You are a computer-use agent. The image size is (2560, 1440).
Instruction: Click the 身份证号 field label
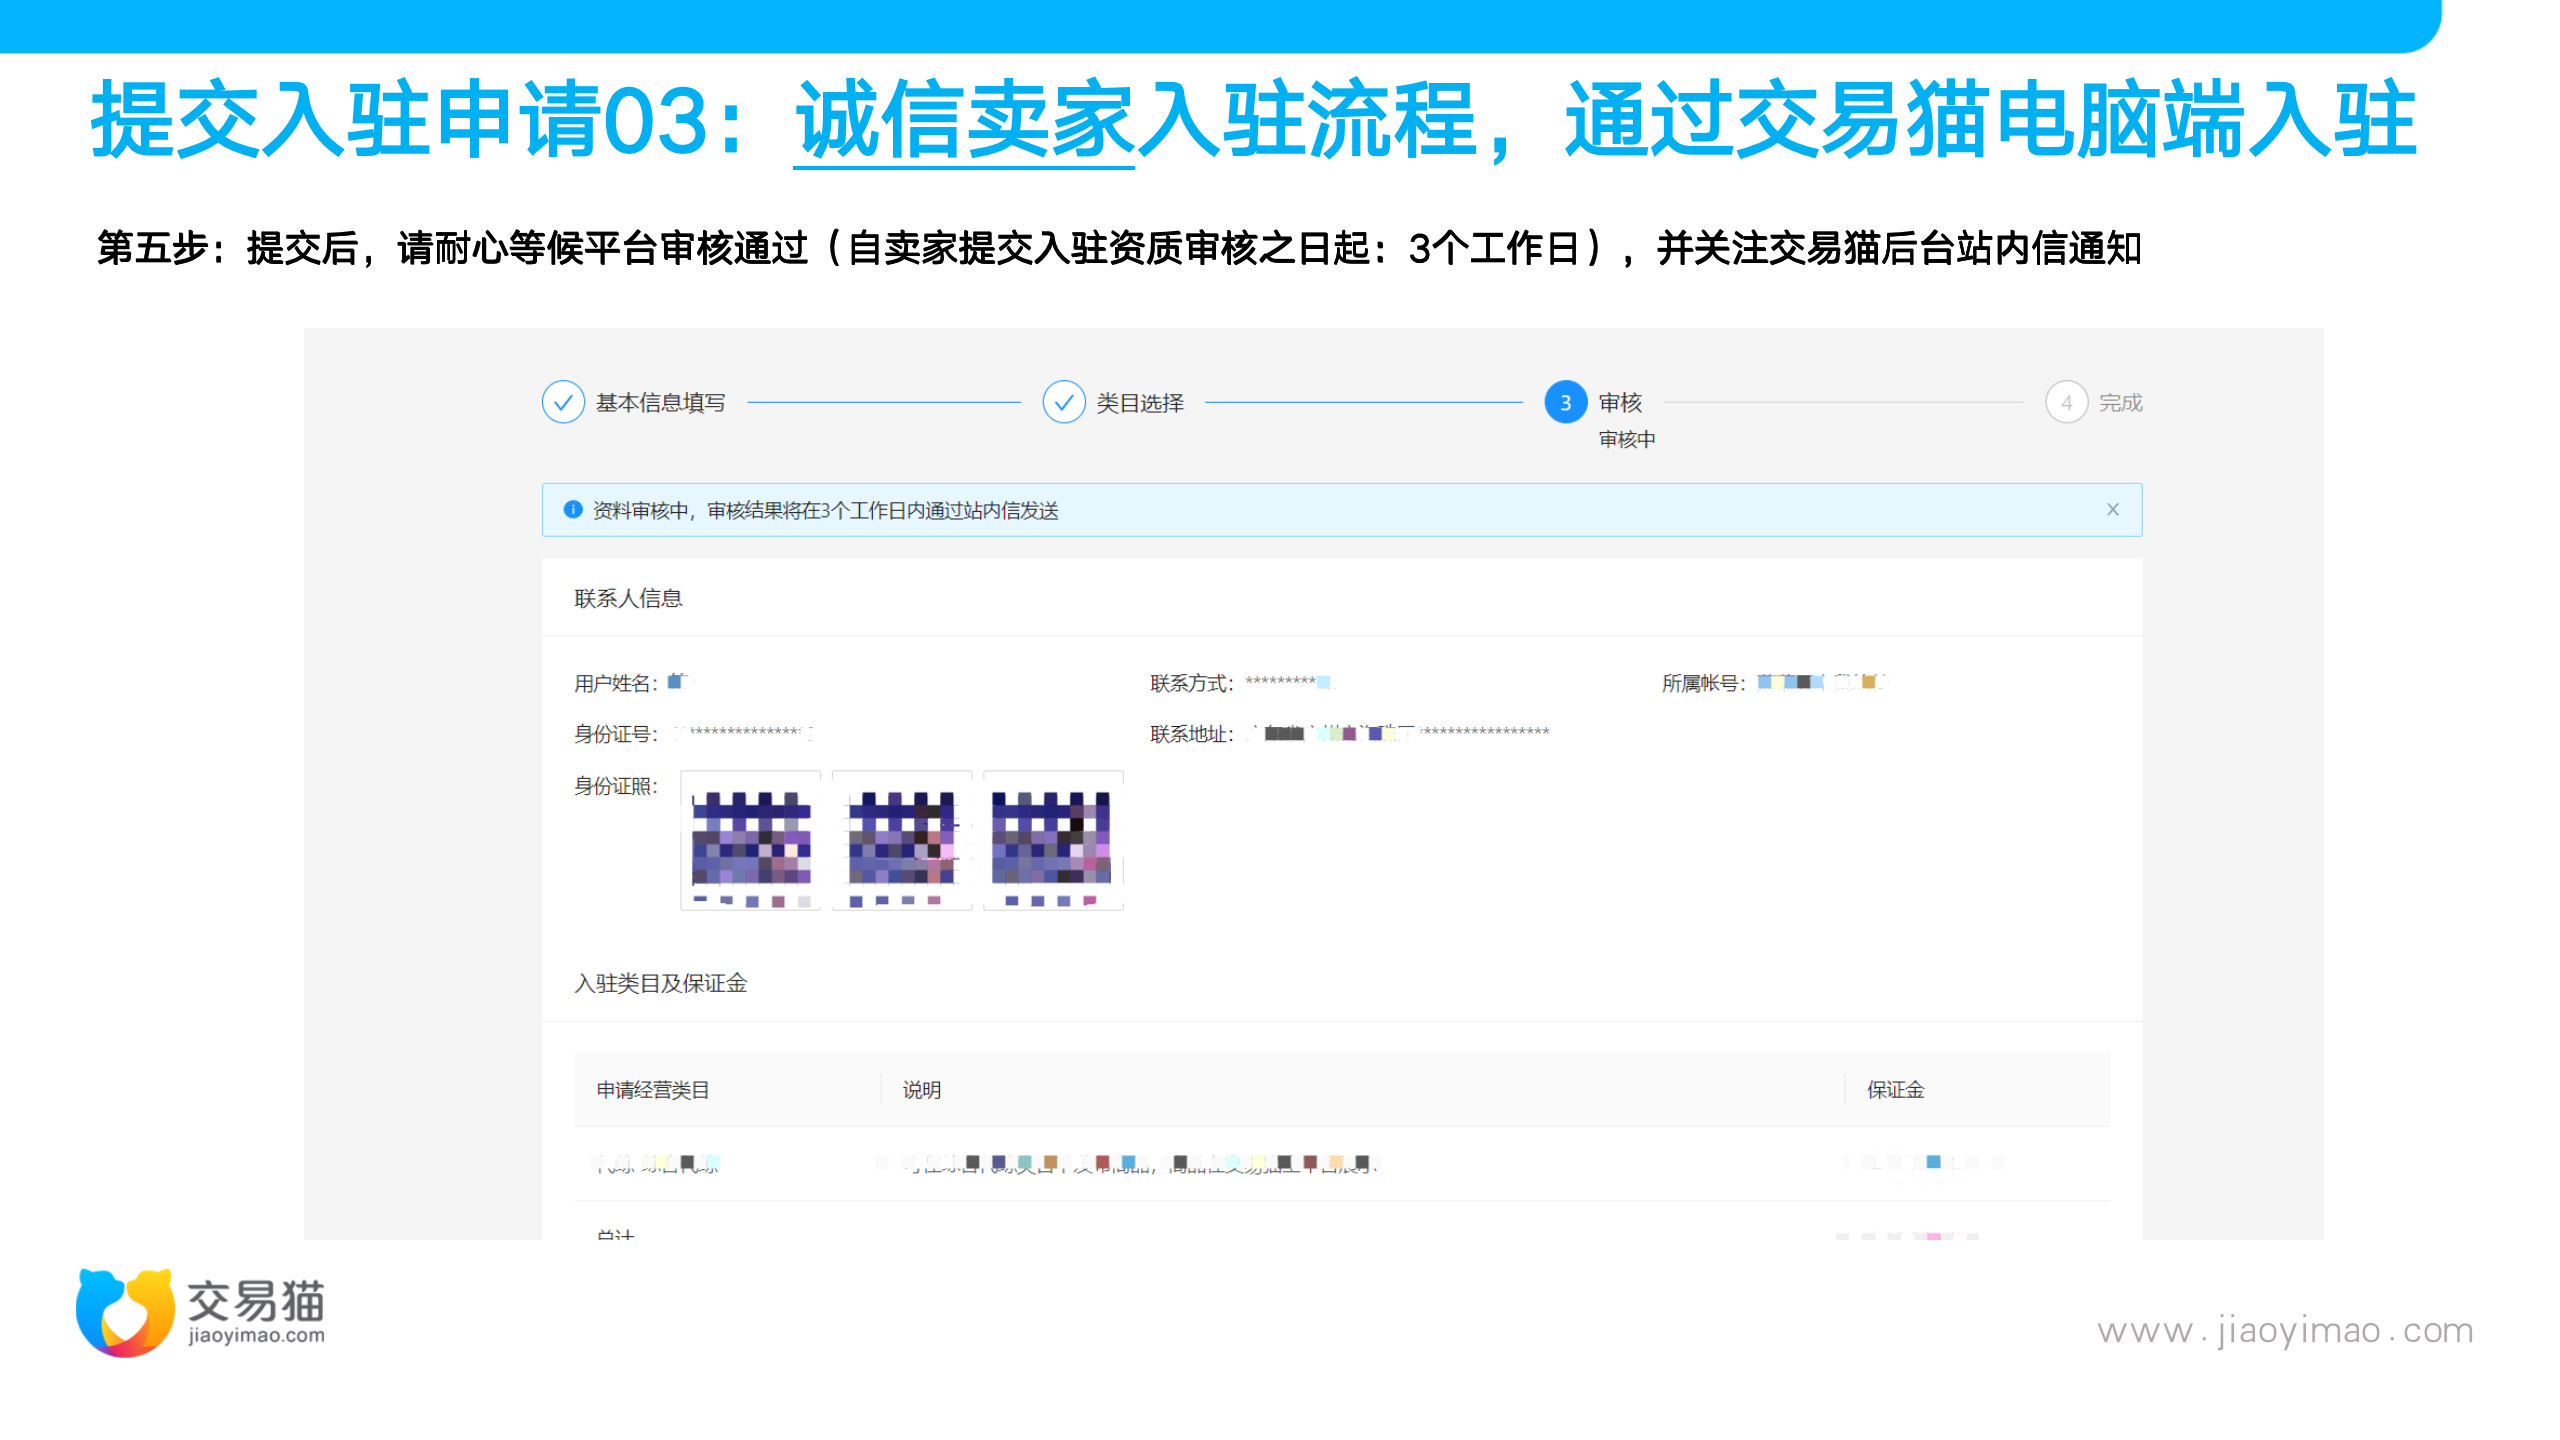[616, 734]
